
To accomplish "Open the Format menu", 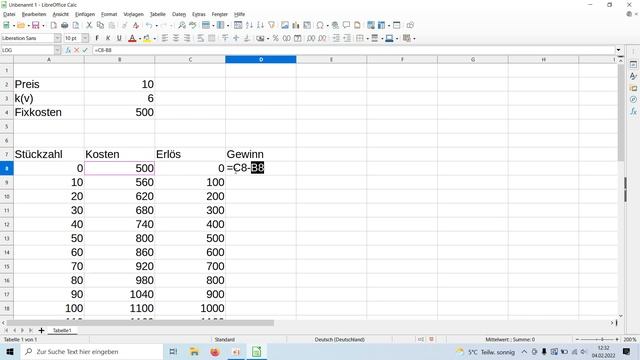I will click(109, 14).
